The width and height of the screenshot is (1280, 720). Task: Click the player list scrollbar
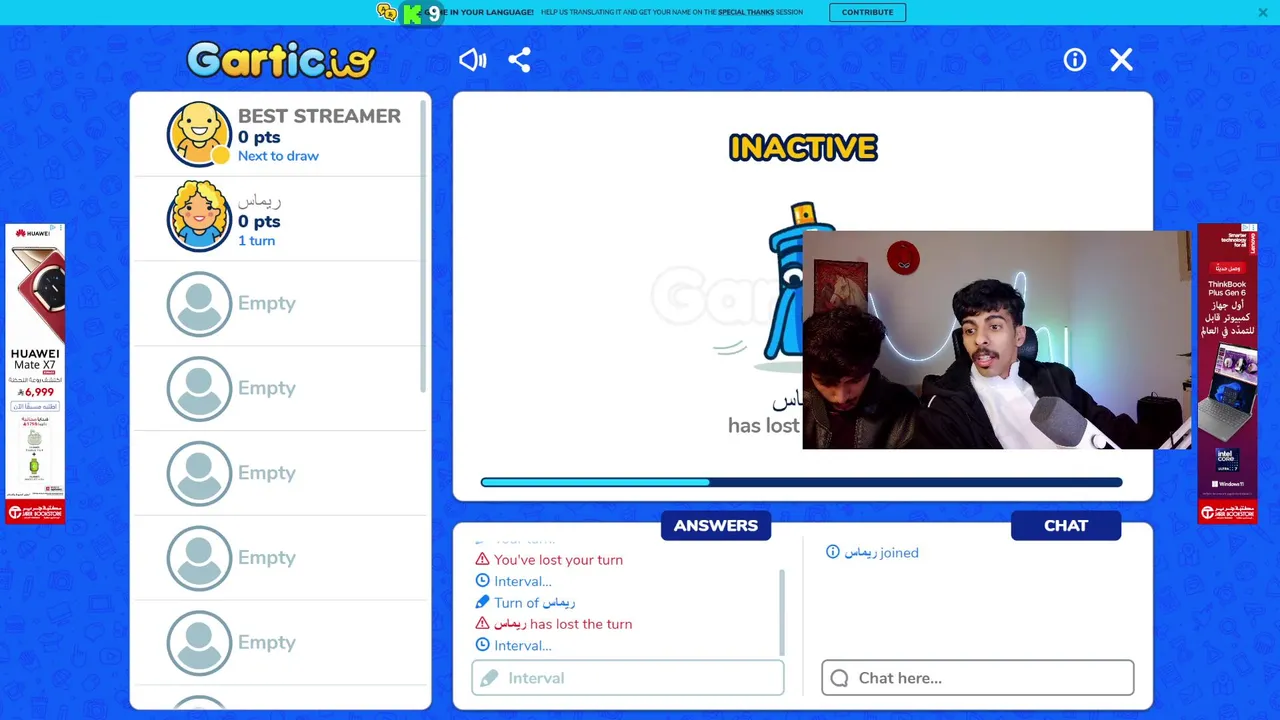(423, 246)
